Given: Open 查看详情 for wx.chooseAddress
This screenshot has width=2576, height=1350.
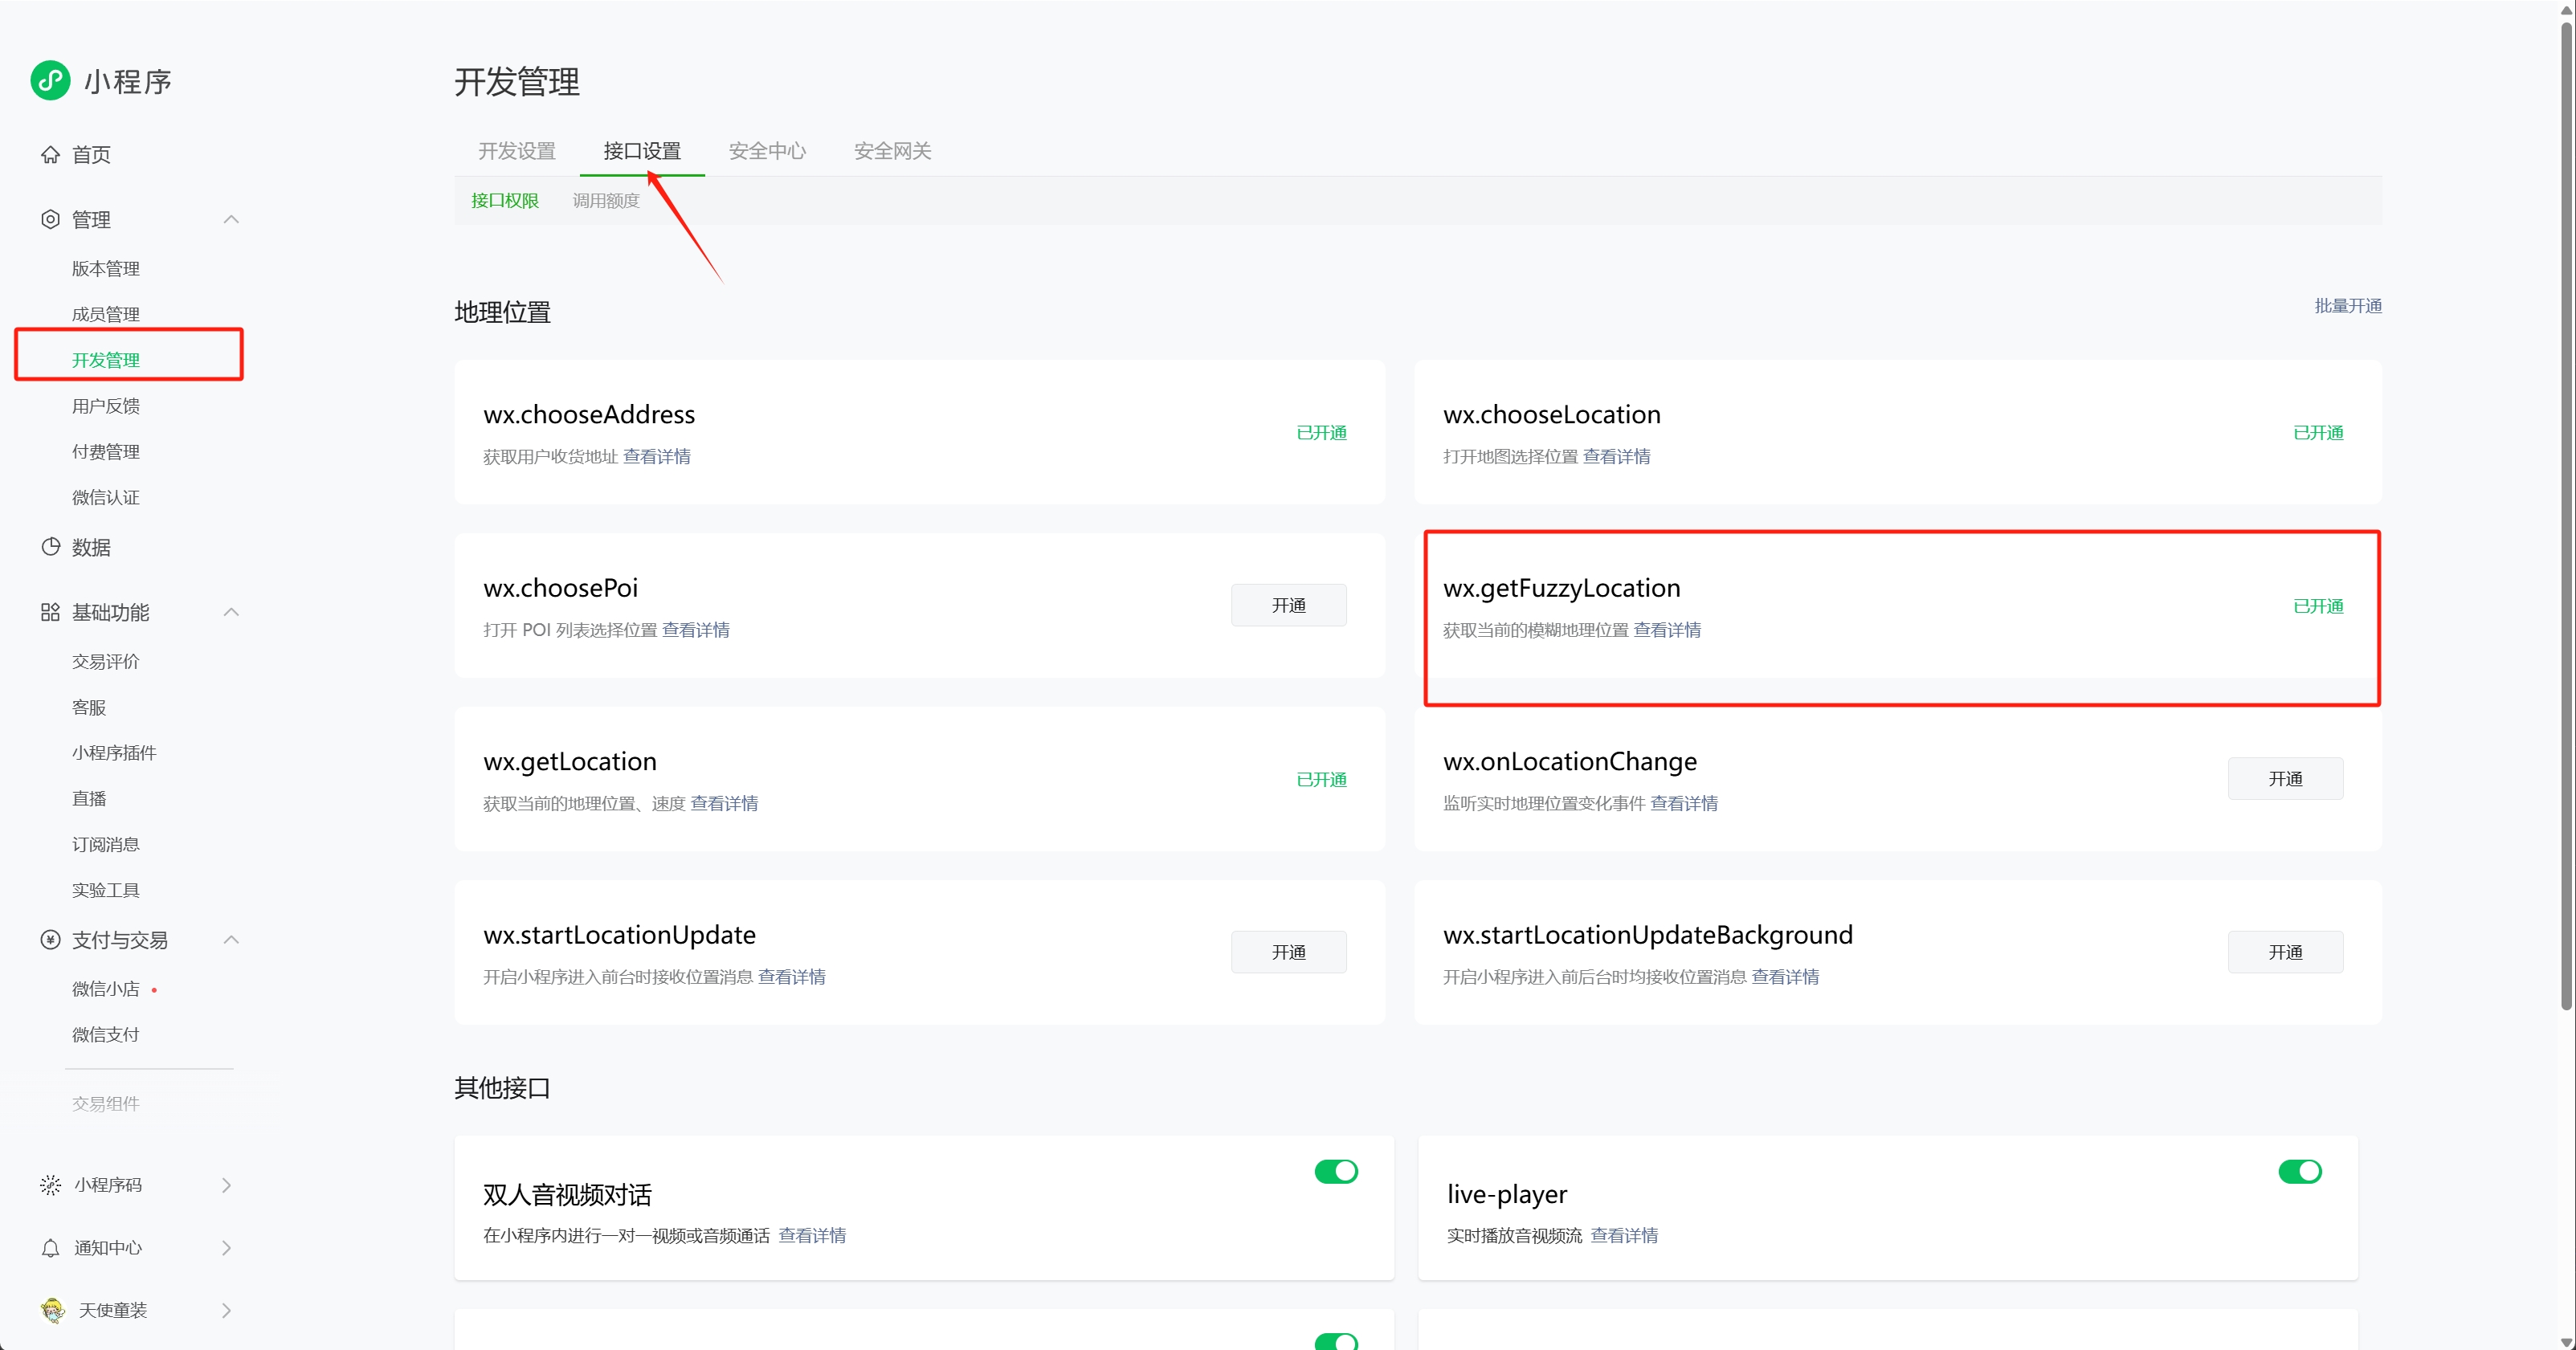Looking at the screenshot, I should tap(657, 456).
